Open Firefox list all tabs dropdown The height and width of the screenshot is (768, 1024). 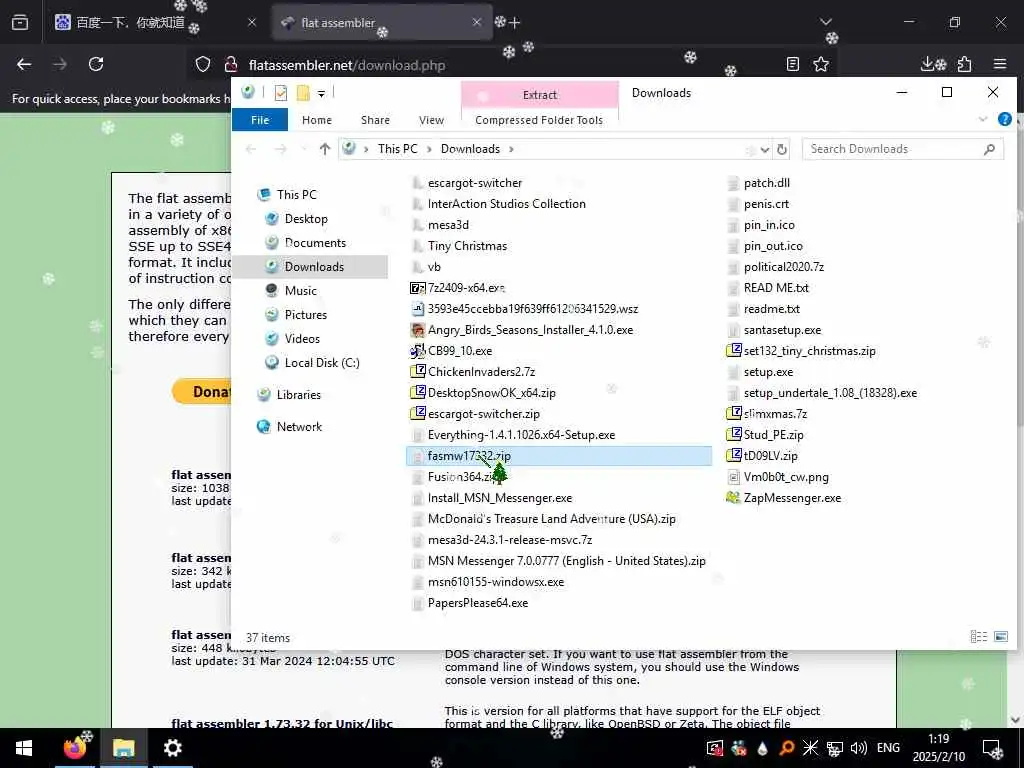(826, 22)
